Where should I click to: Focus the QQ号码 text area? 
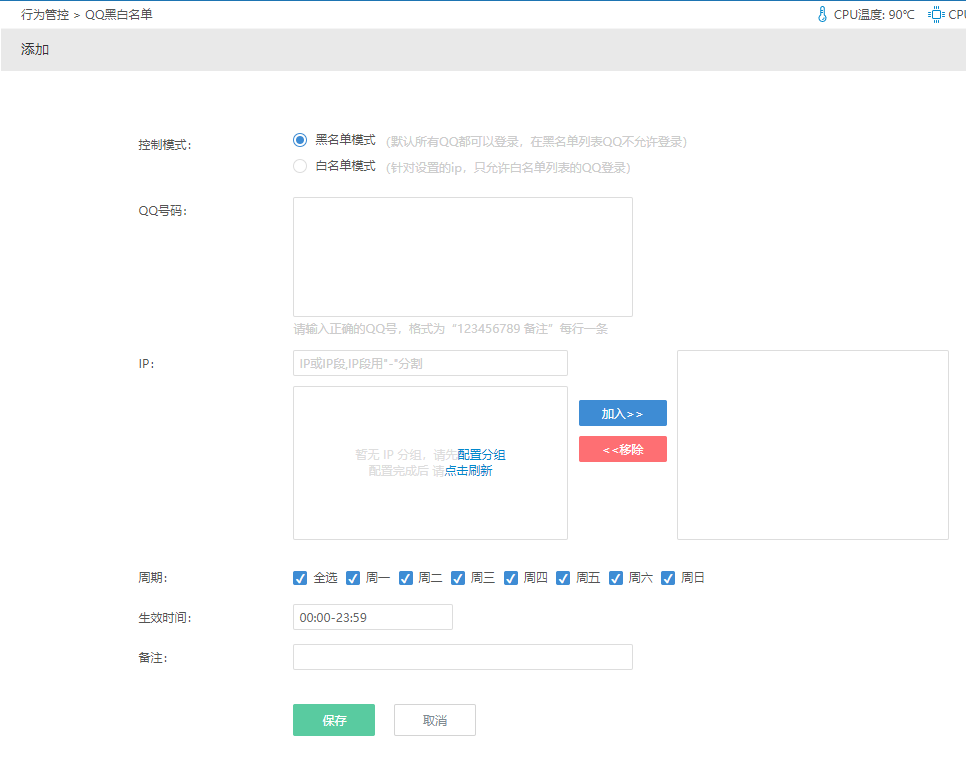coord(463,257)
